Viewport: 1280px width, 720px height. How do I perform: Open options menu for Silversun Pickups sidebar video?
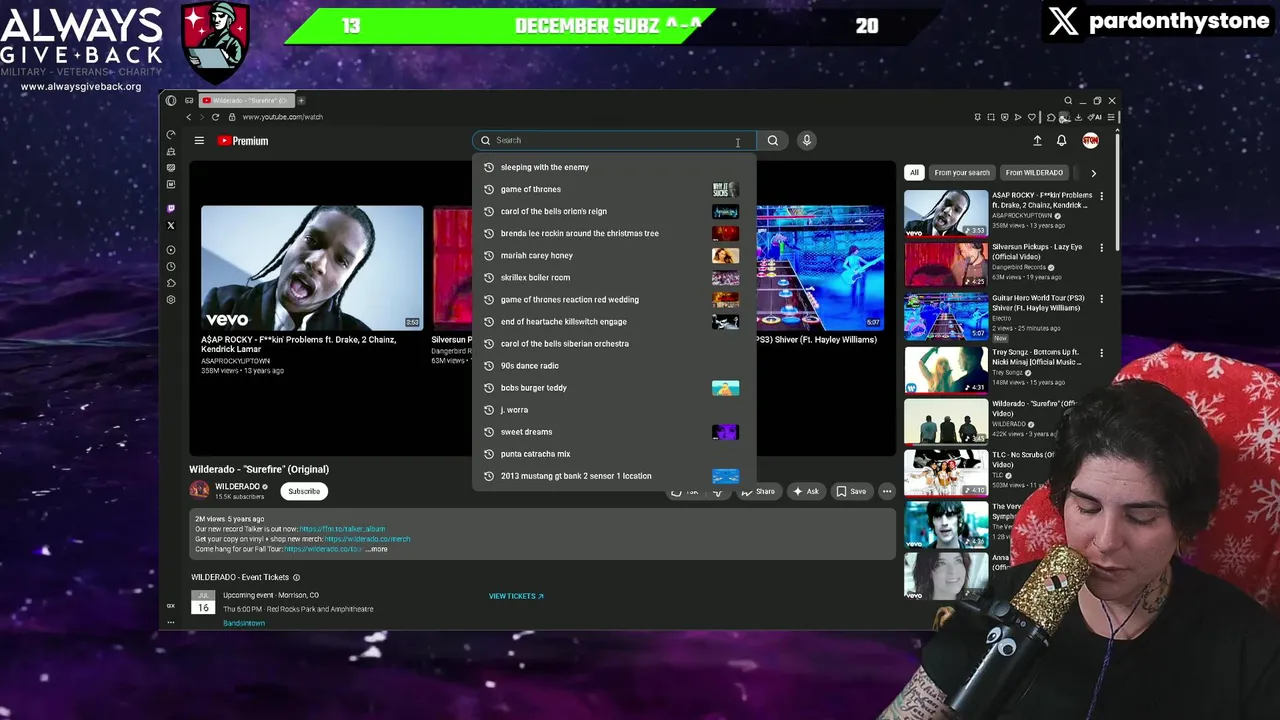(x=1101, y=248)
